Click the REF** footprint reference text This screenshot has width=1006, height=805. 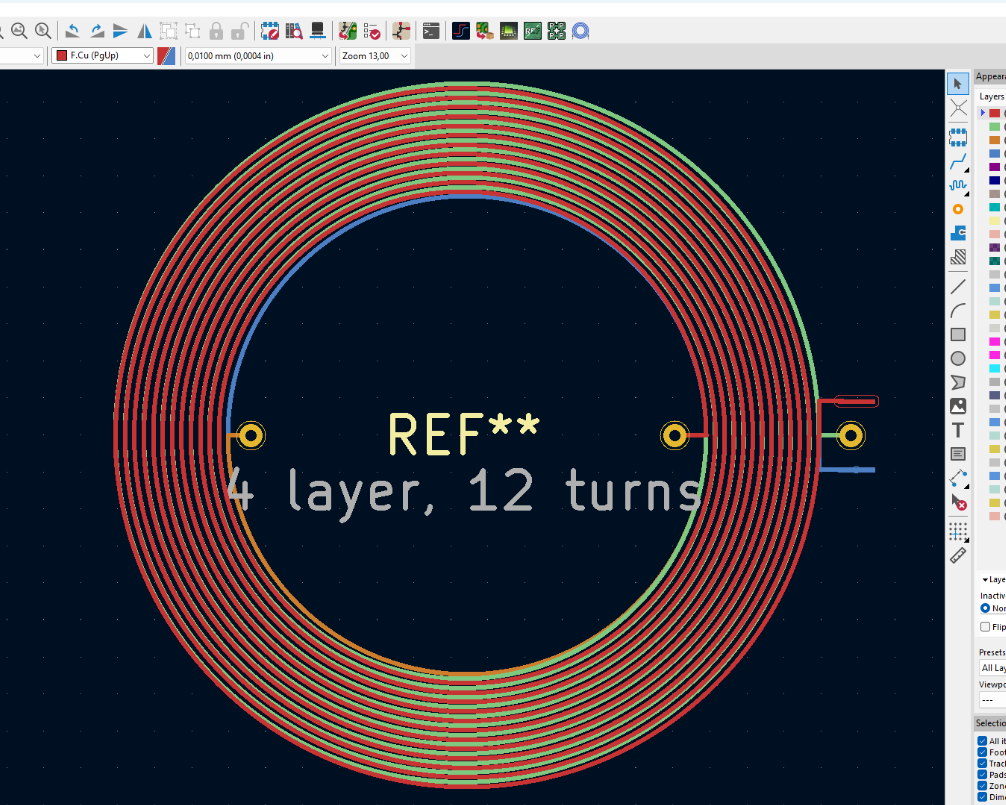464,433
